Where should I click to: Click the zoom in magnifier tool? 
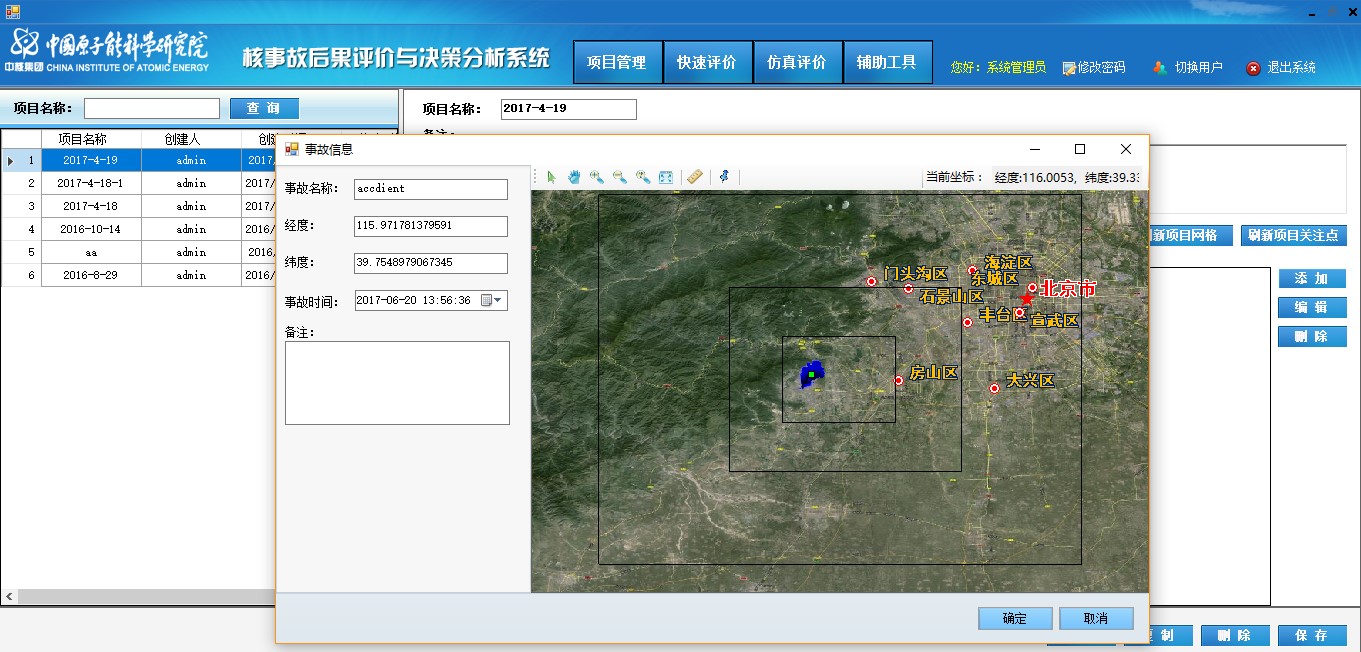pyautogui.click(x=597, y=177)
